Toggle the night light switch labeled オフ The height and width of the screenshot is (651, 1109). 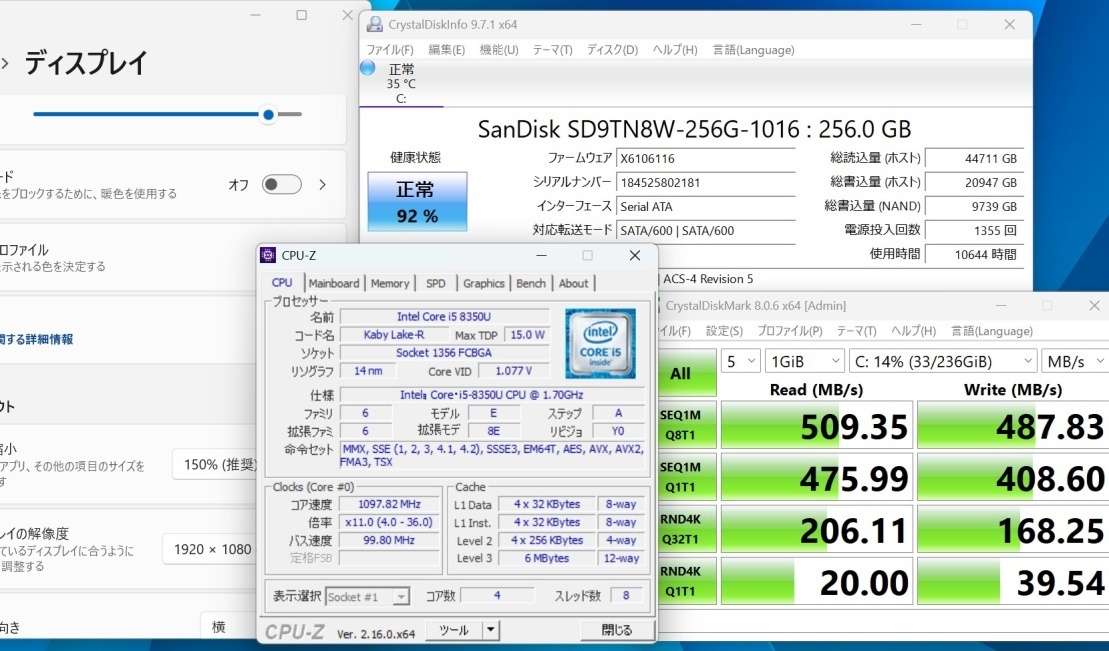coord(281,184)
